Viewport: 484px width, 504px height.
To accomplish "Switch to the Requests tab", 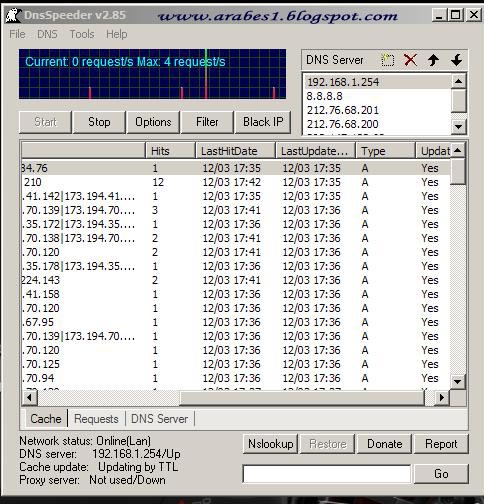I will [96, 419].
